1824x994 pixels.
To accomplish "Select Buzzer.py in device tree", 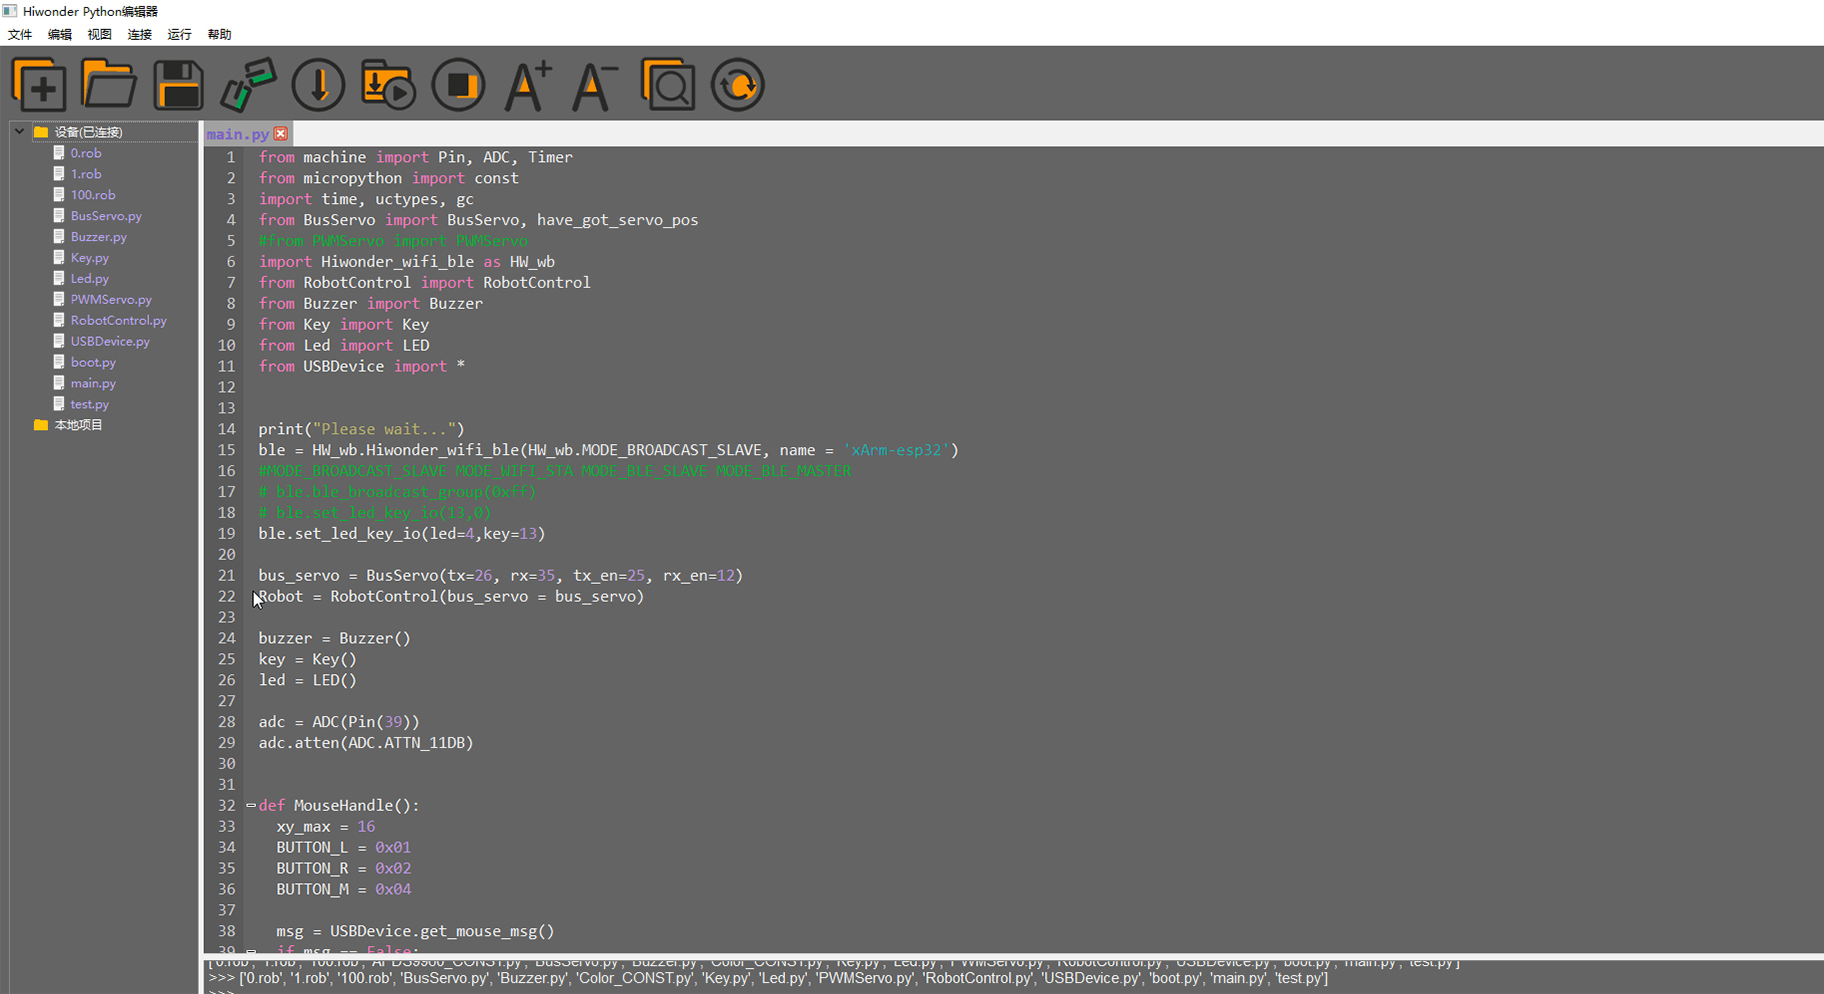I will click(99, 237).
